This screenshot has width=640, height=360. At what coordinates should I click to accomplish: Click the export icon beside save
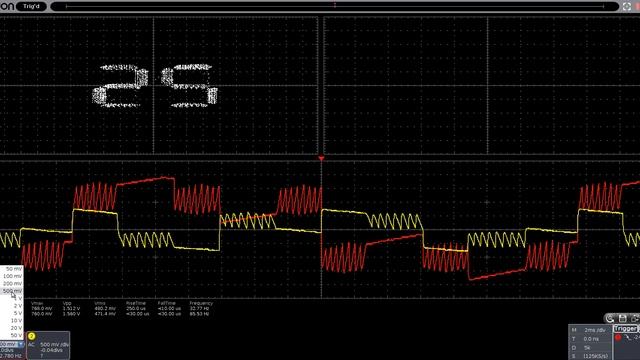pyautogui.click(x=635, y=318)
